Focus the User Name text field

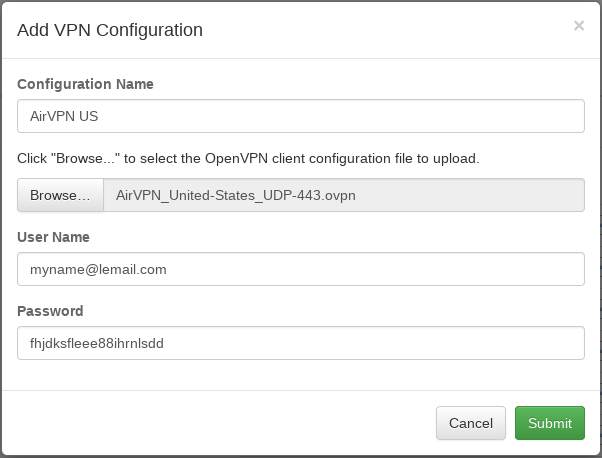tap(300, 269)
